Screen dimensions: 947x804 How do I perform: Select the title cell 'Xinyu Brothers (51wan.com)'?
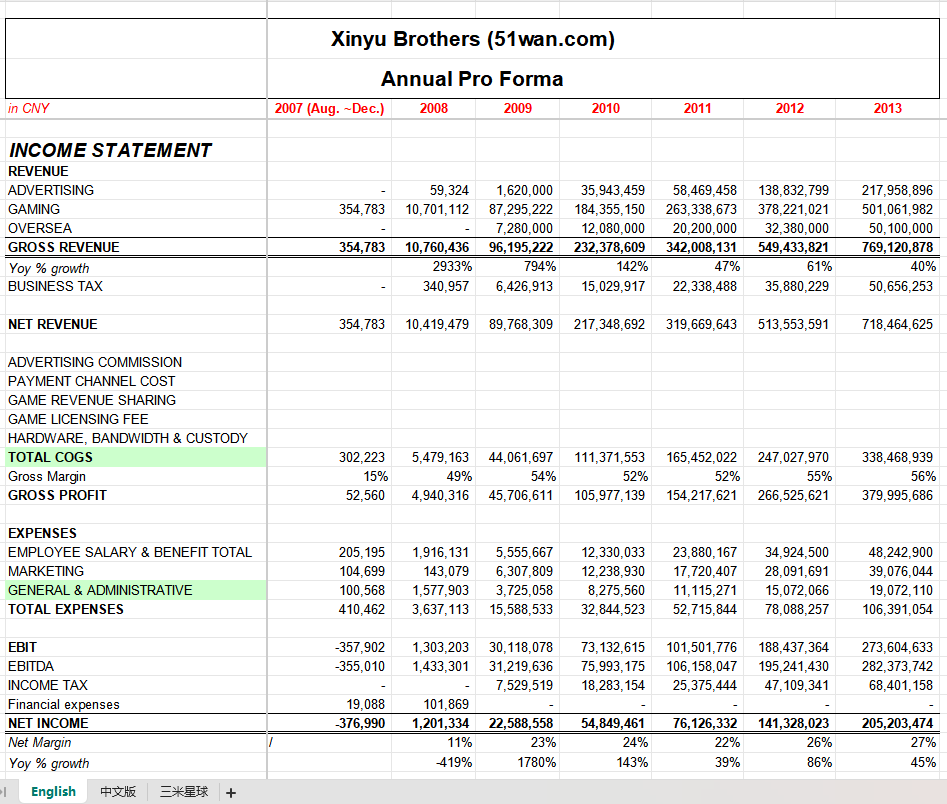(472, 39)
